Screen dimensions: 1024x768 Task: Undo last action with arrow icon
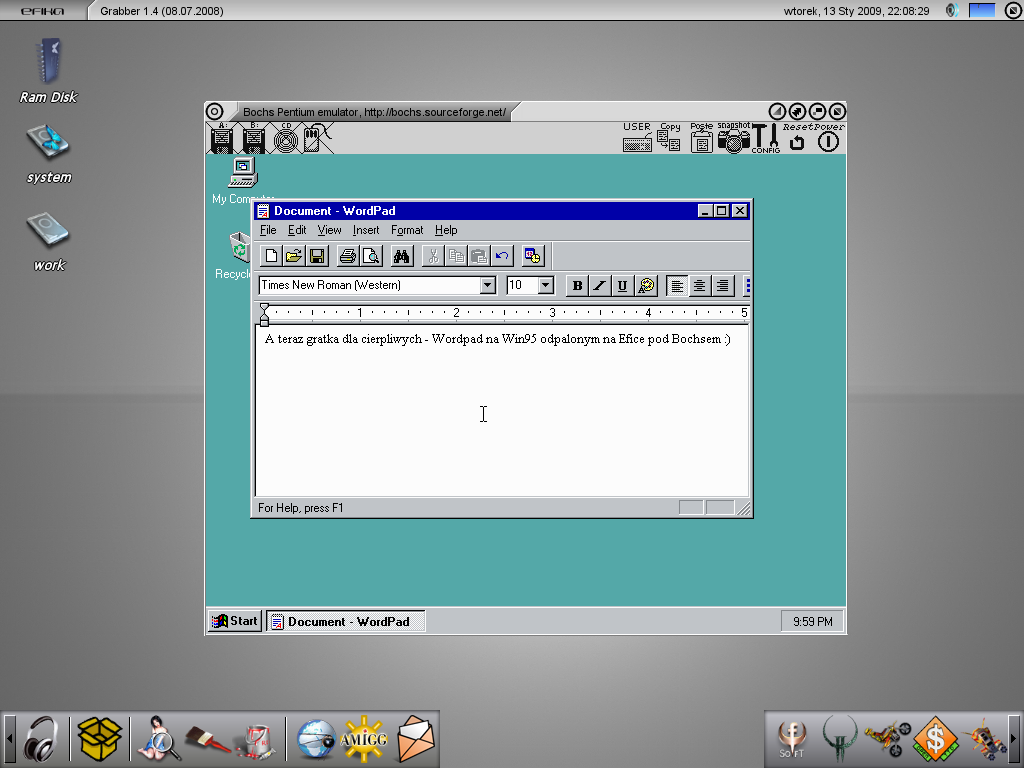pyautogui.click(x=501, y=256)
